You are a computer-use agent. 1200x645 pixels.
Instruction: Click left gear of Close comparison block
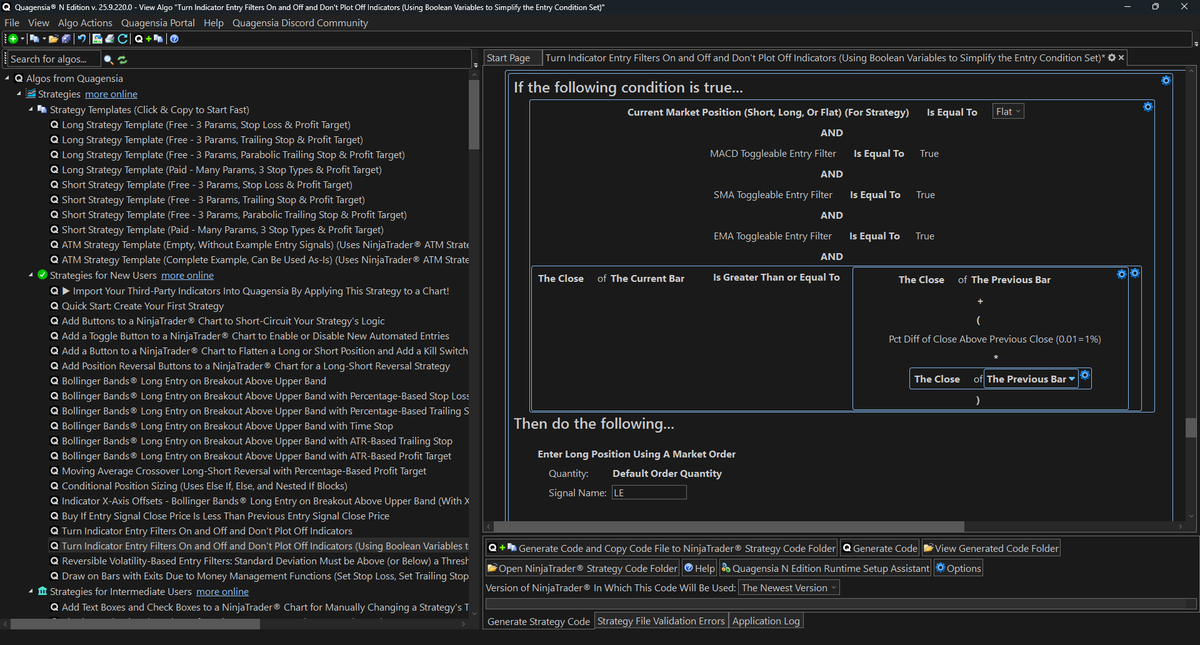pos(1122,273)
